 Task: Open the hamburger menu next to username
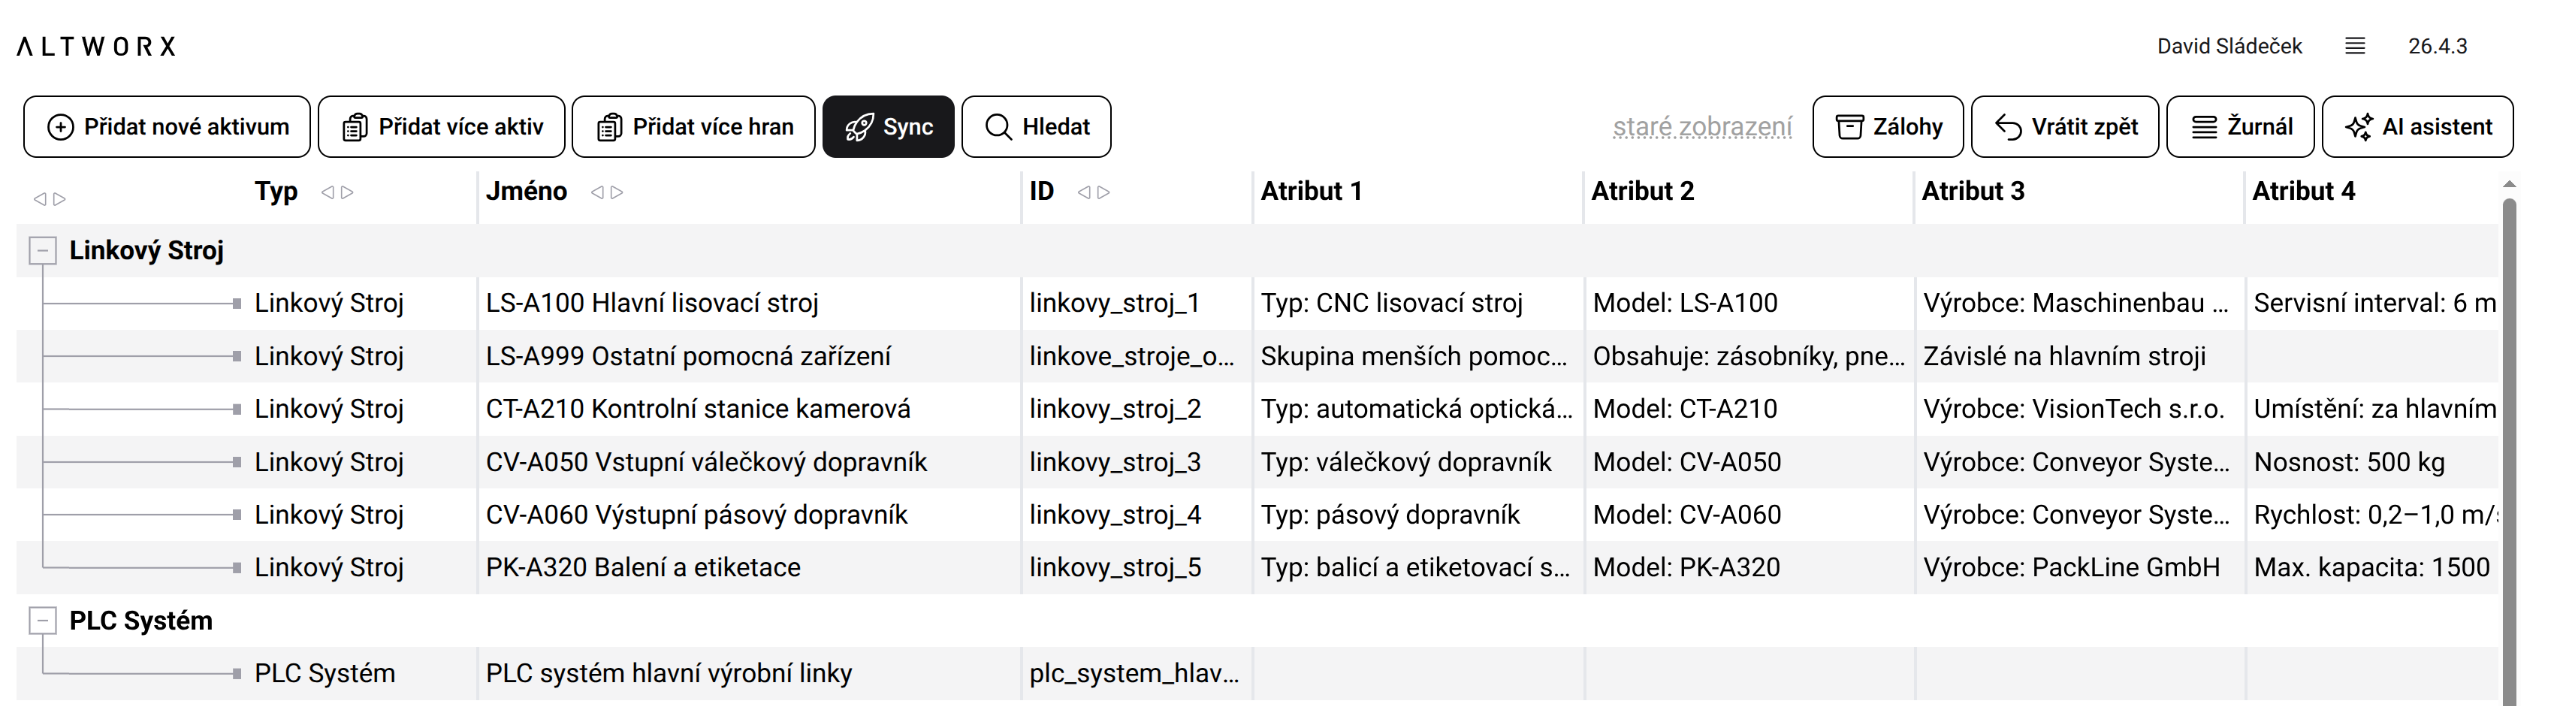2354,46
